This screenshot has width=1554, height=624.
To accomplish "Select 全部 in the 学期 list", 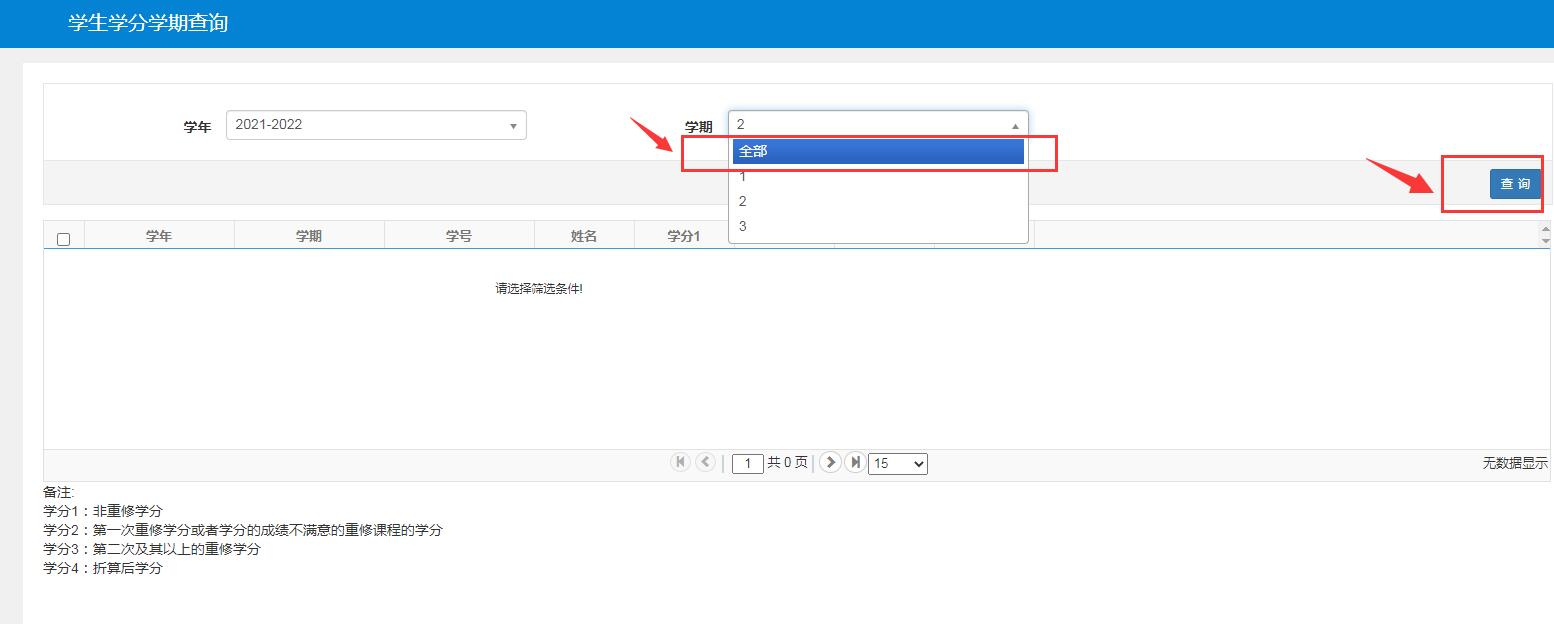I will pyautogui.click(x=878, y=151).
